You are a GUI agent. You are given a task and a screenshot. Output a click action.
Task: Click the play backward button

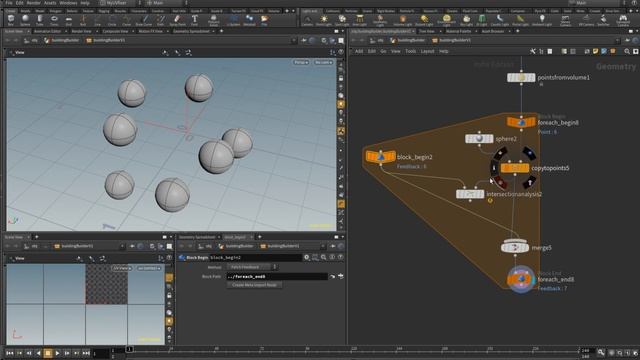[x=38, y=353]
